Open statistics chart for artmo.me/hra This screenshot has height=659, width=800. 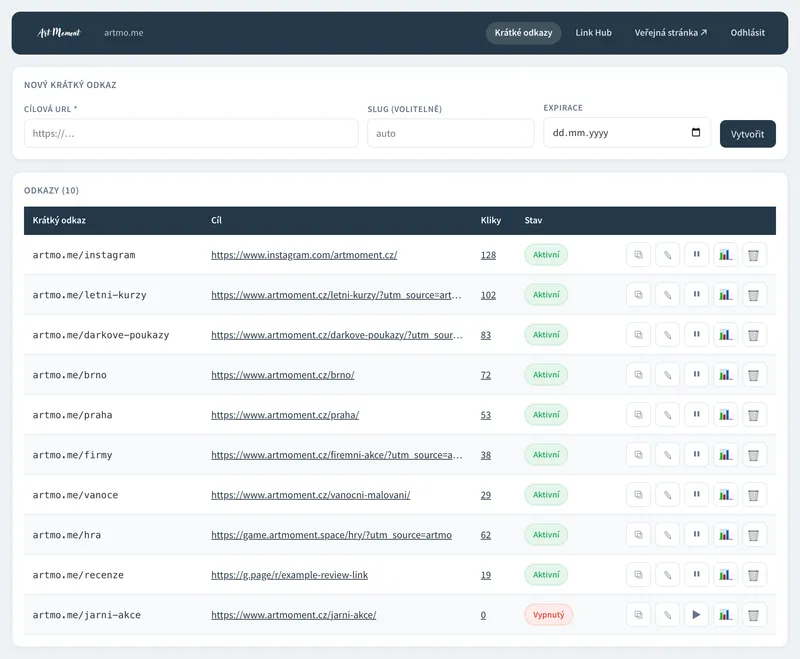[x=725, y=535]
